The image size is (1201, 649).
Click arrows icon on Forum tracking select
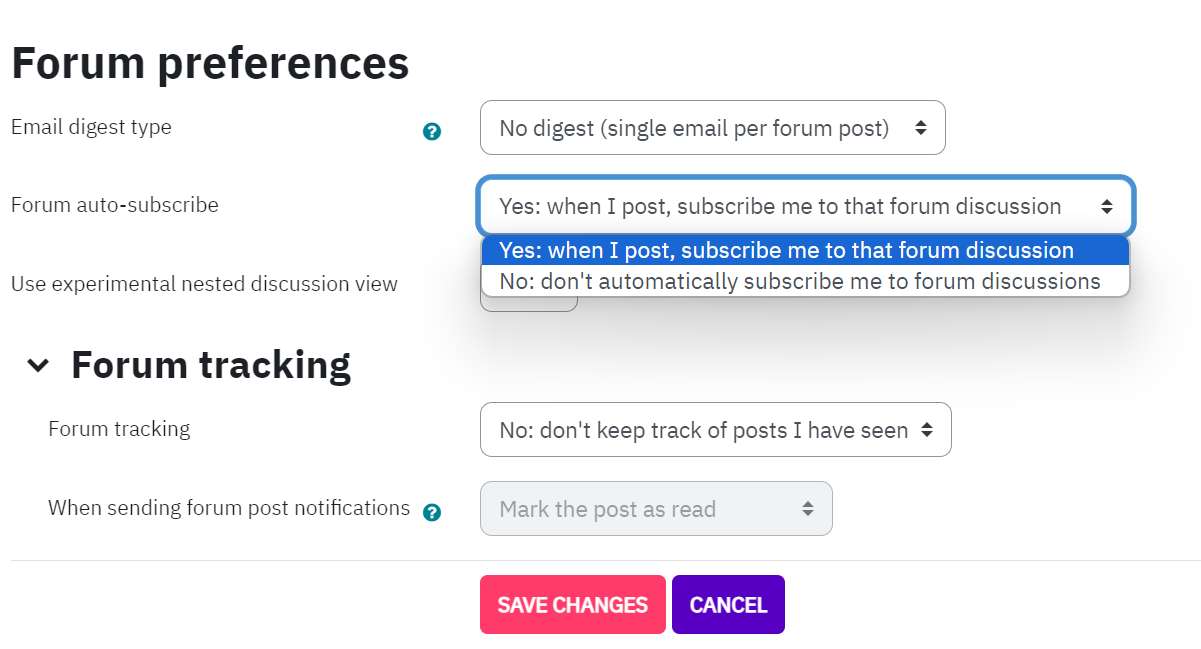pos(927,430)
